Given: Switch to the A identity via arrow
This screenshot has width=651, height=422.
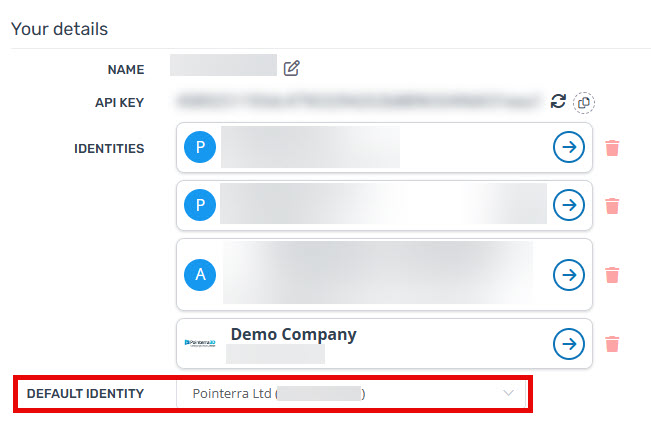Looking at the screenshot, I should [569, 275].
